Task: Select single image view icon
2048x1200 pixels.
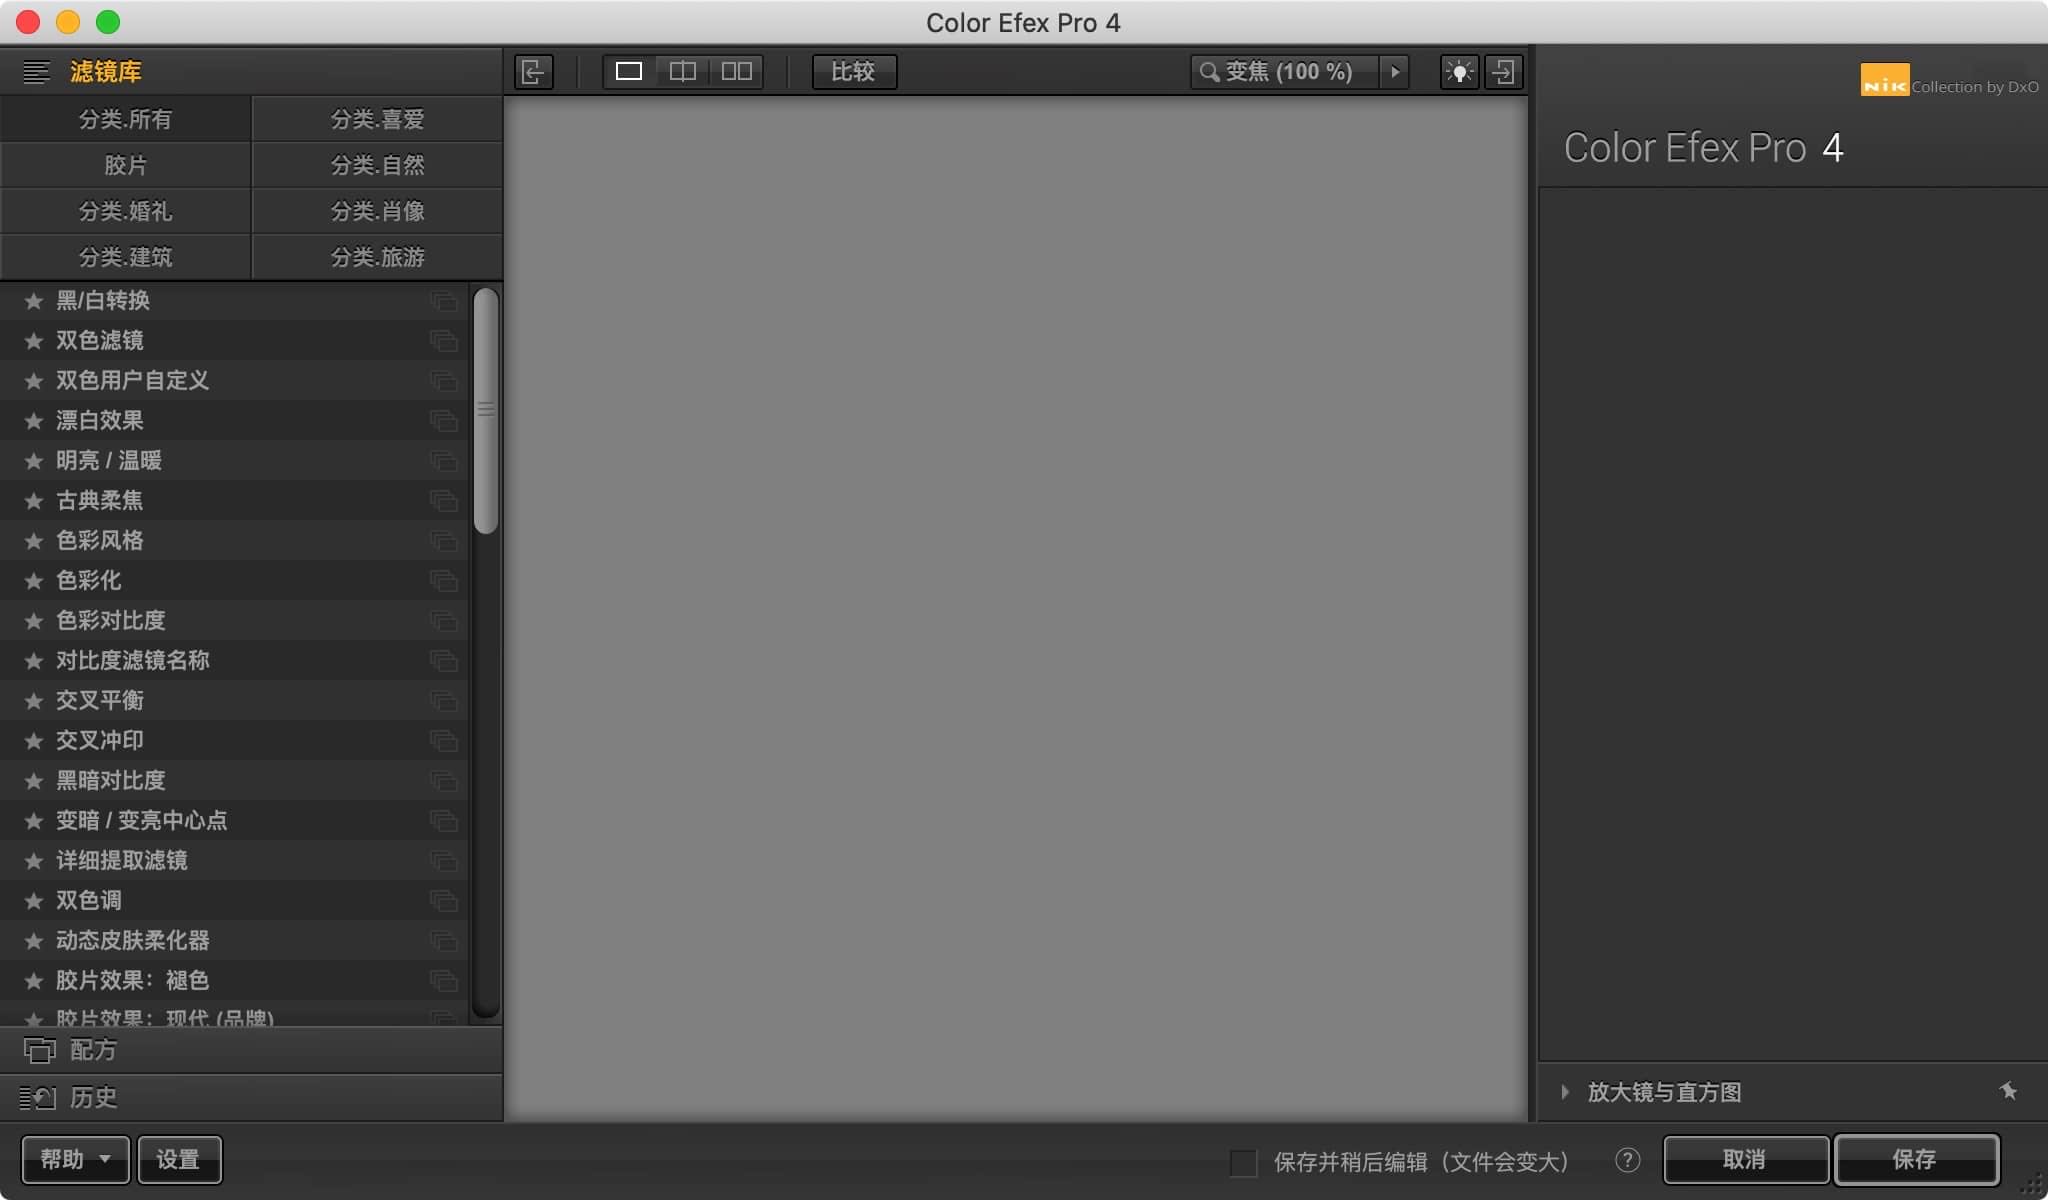Action: (x=629, y=71)
